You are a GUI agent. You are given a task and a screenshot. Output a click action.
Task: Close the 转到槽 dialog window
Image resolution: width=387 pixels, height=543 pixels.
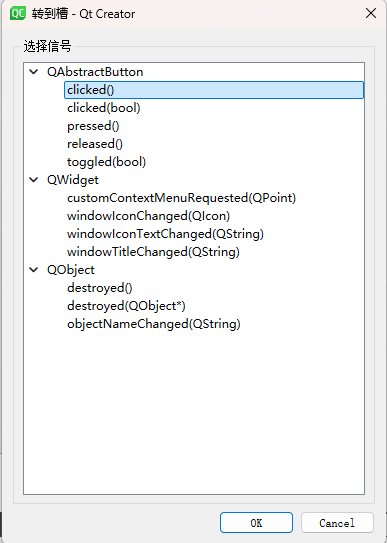(371, 14)
